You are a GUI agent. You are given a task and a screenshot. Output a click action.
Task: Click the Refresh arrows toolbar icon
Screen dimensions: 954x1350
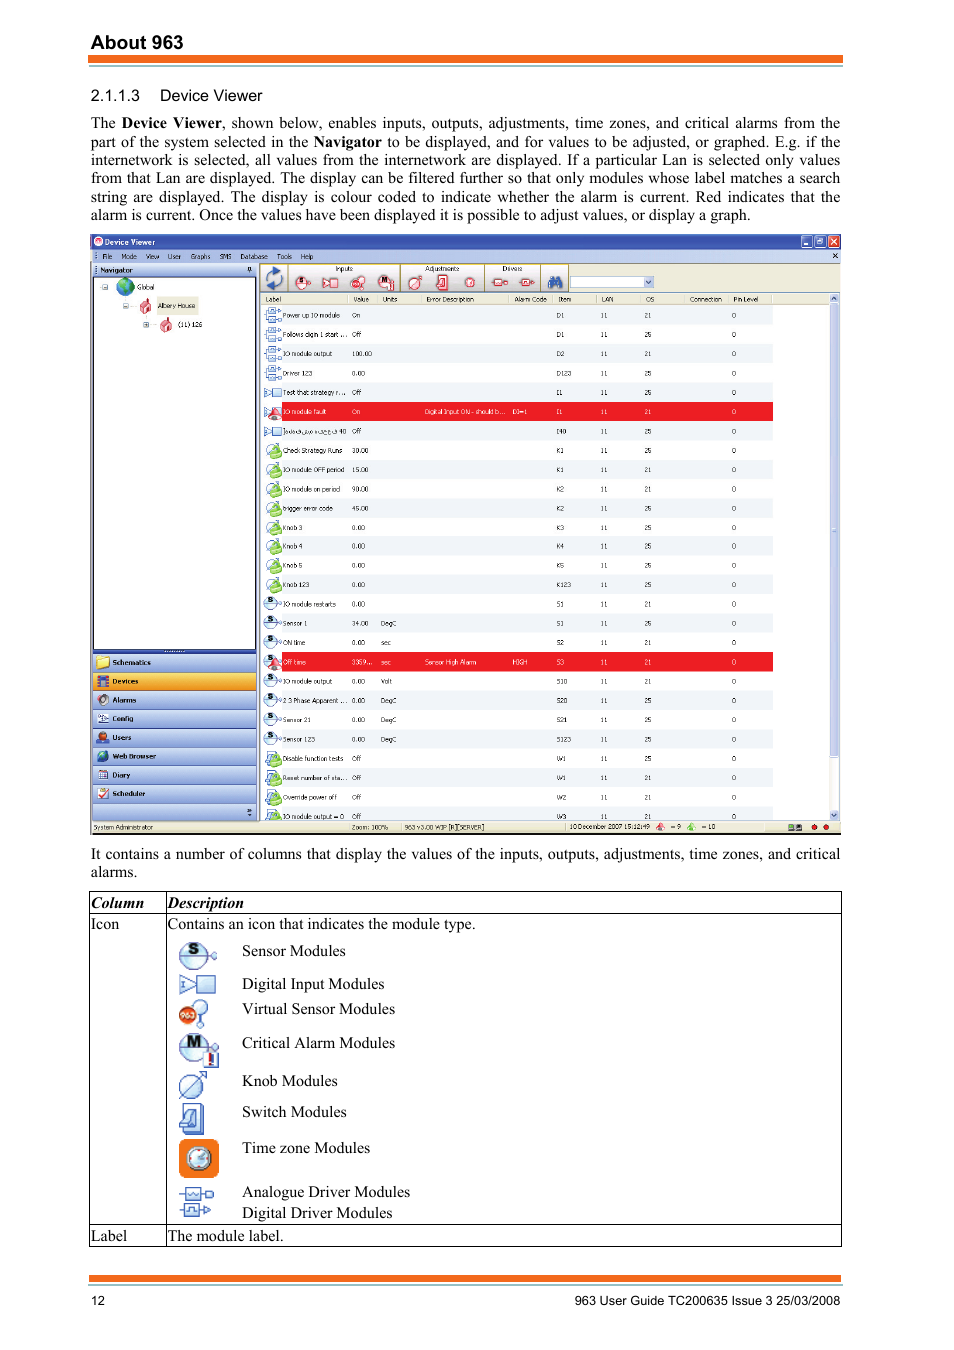[274, 279]
